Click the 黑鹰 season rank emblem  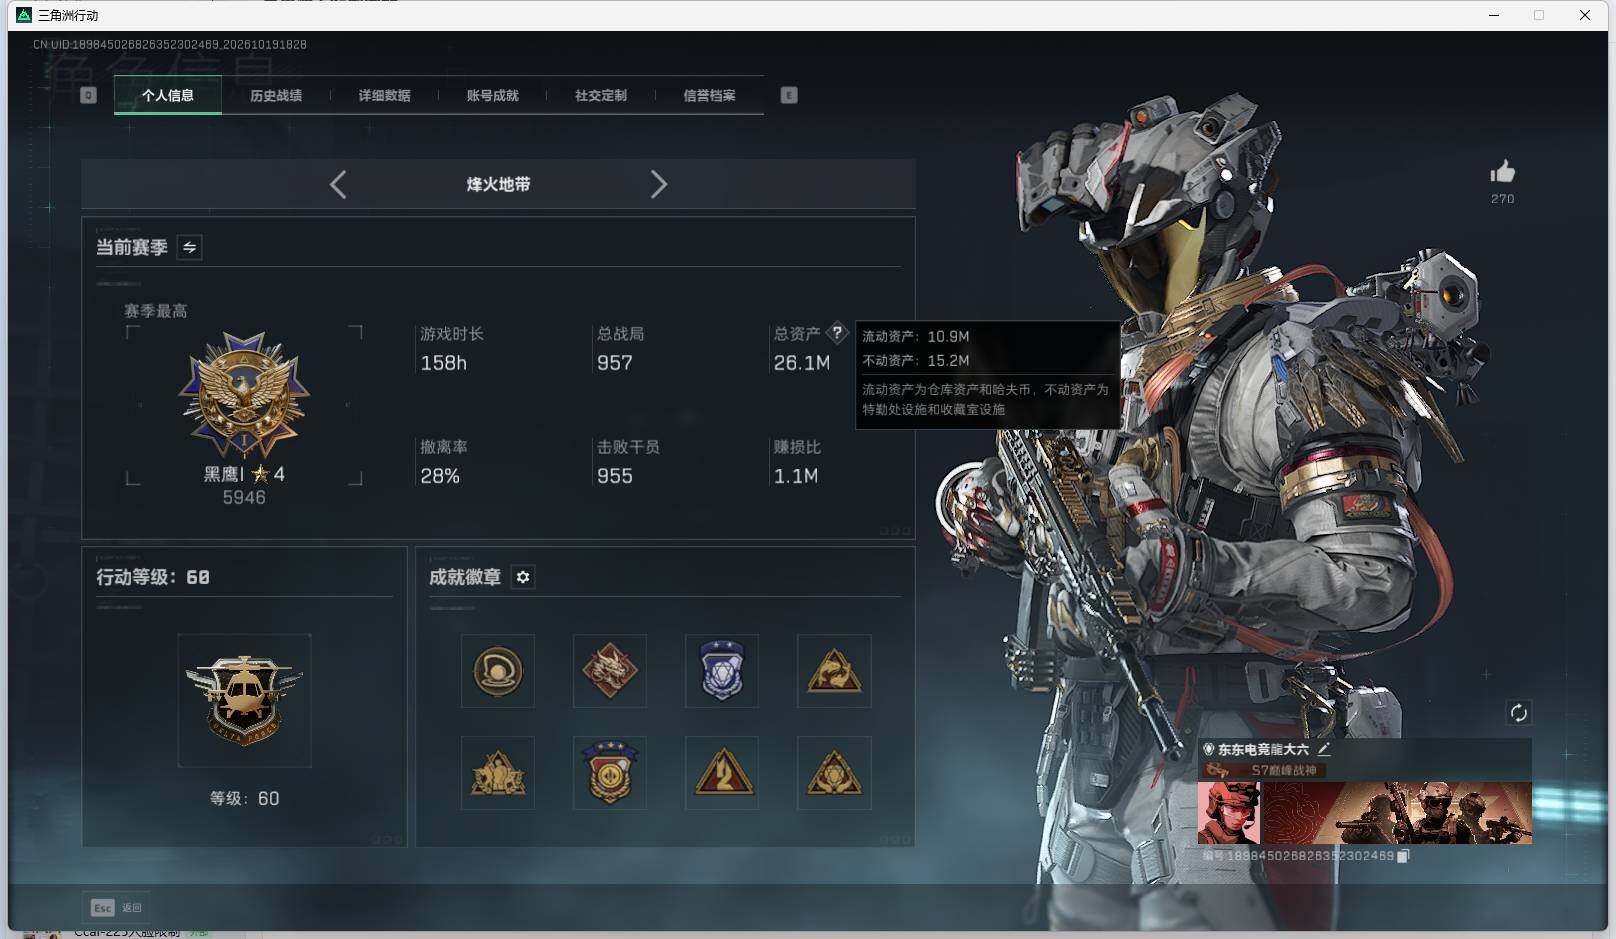(244, 395)
